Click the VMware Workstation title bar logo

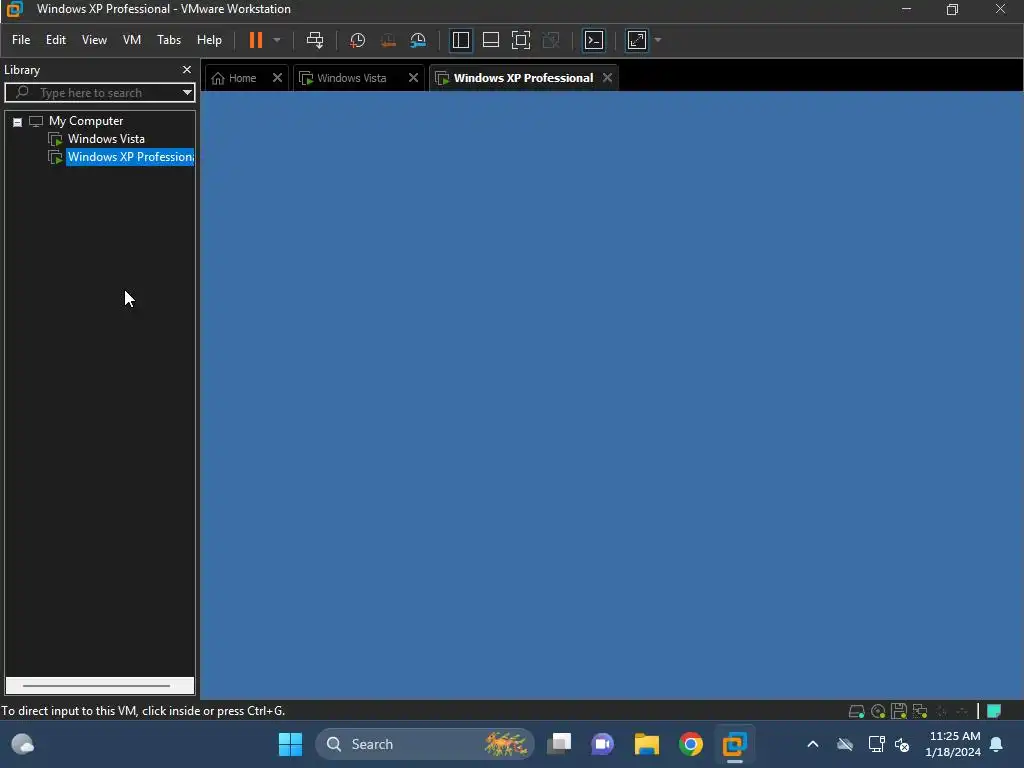pos(14,9)
